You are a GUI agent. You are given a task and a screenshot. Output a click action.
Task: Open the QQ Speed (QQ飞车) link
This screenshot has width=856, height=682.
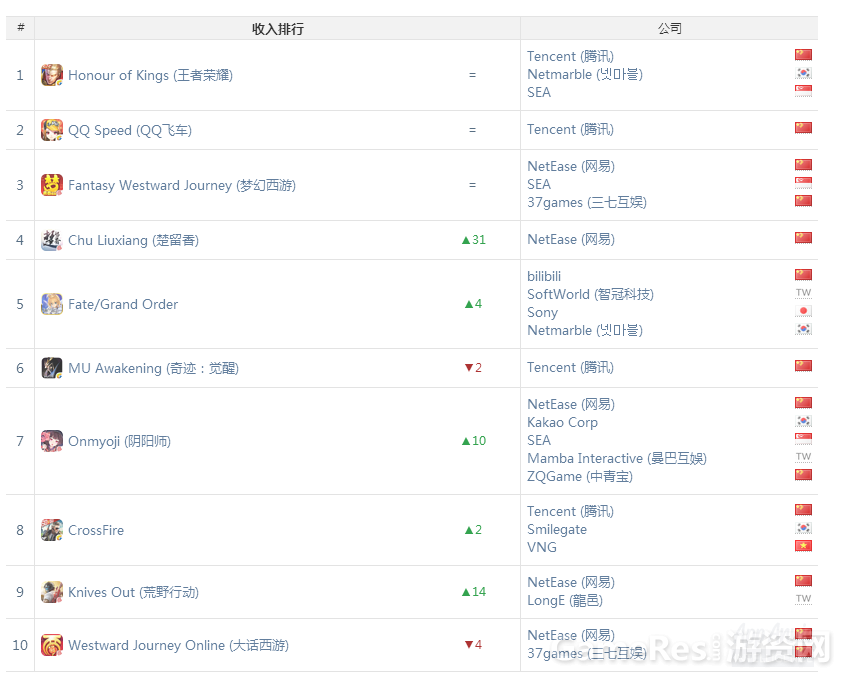click(130, 131)
